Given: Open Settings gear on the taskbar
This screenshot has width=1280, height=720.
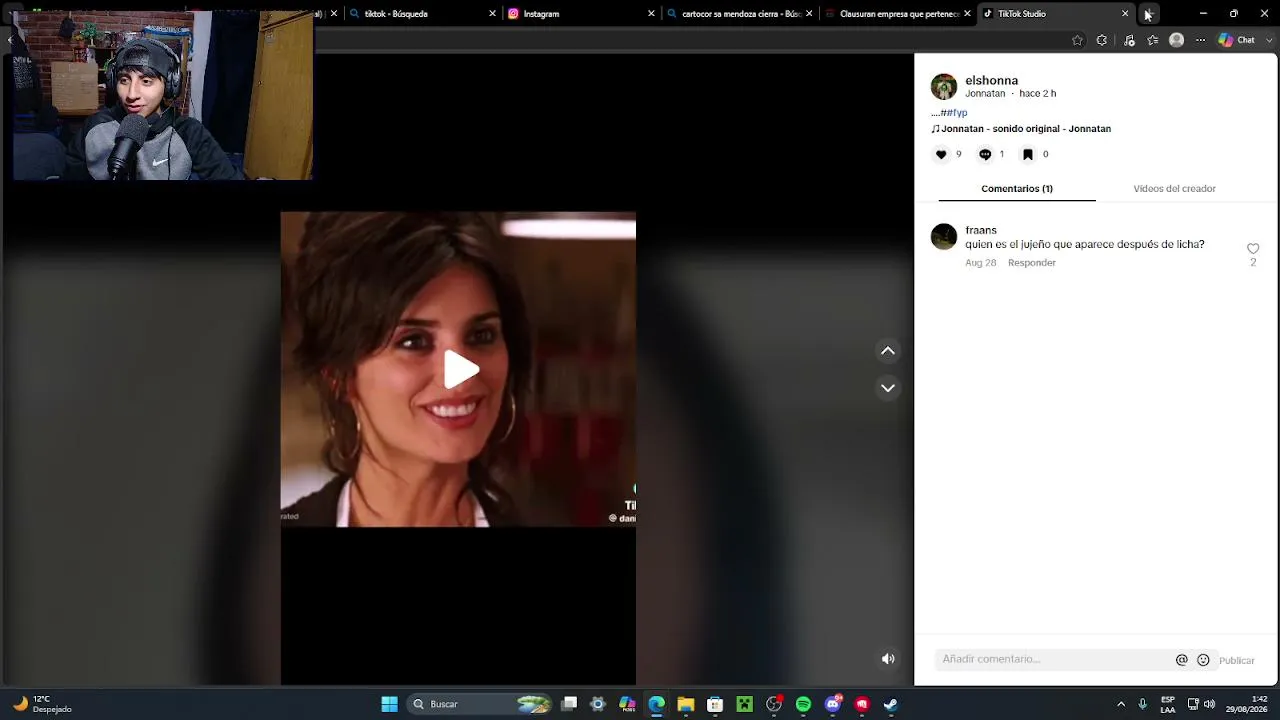Looking at the screenshot, I should click(598, 704).
